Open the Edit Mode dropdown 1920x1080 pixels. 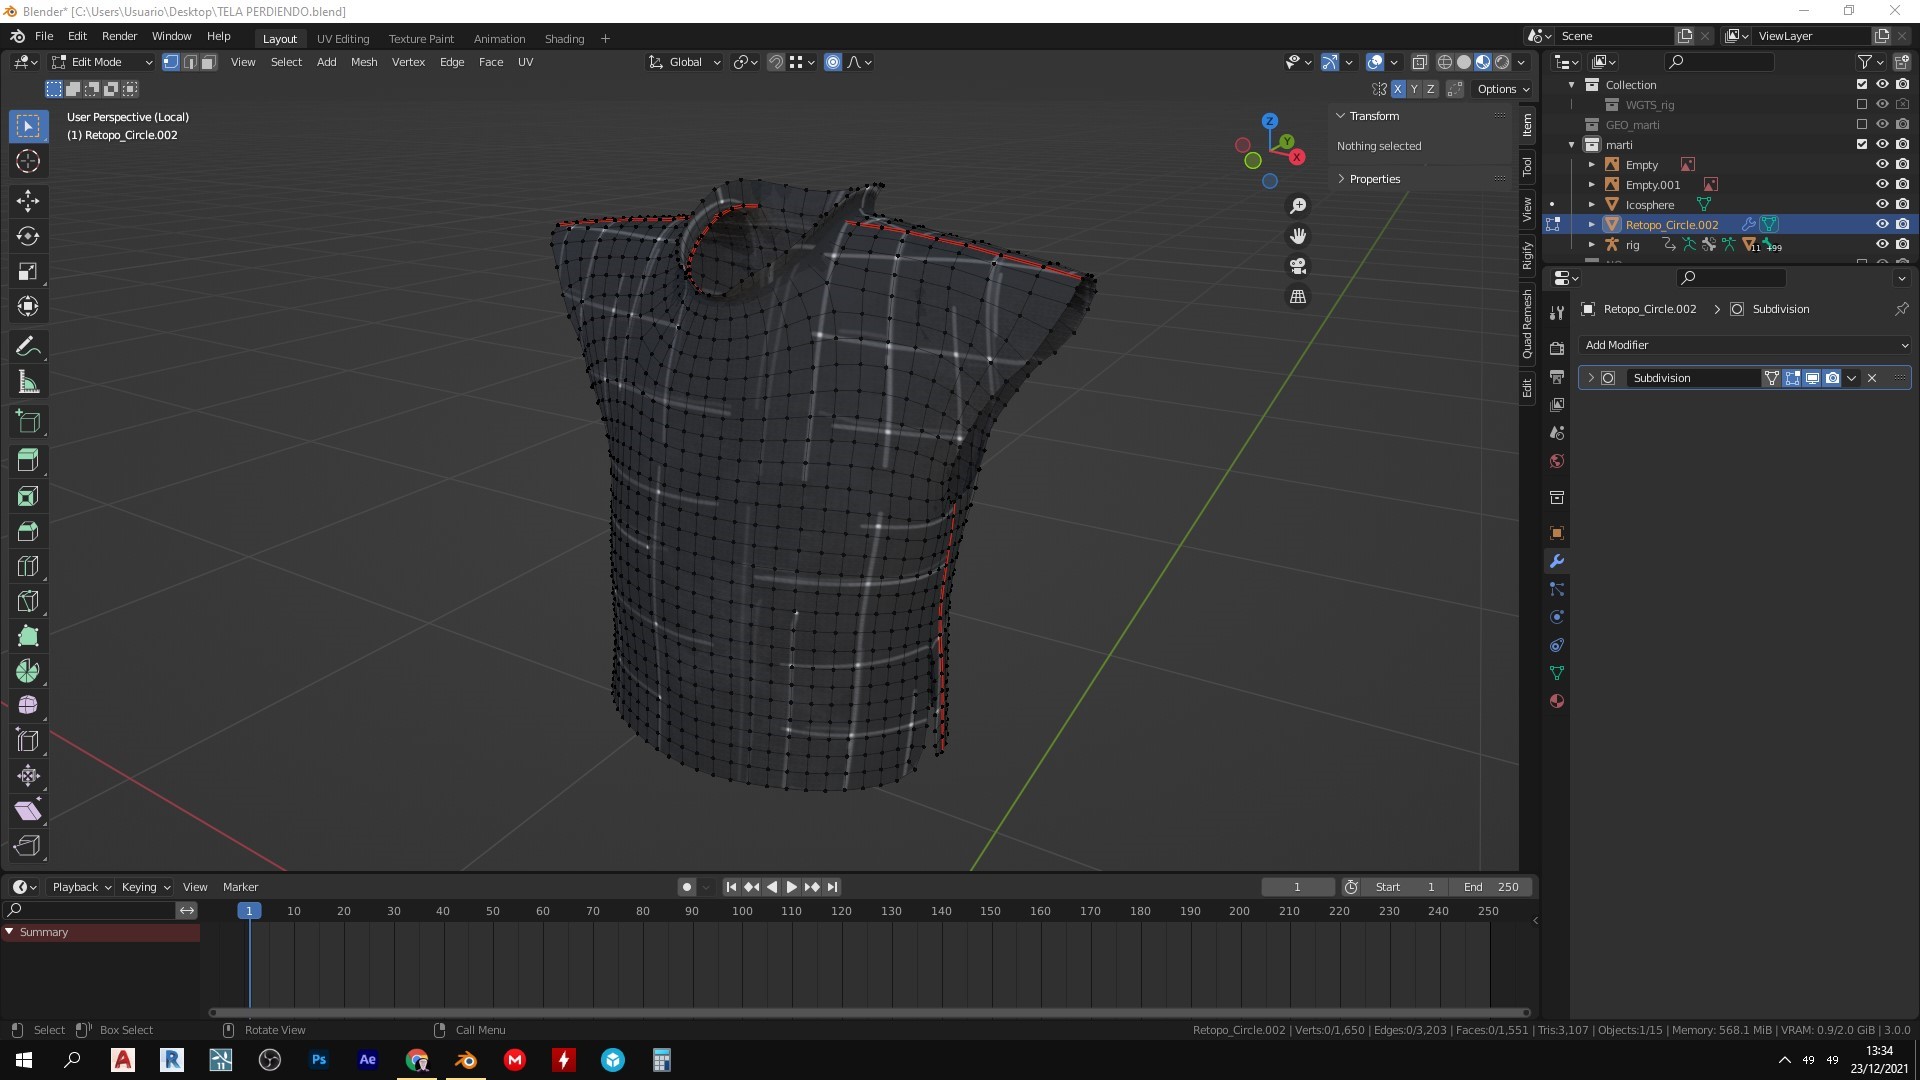click(102, 62)
